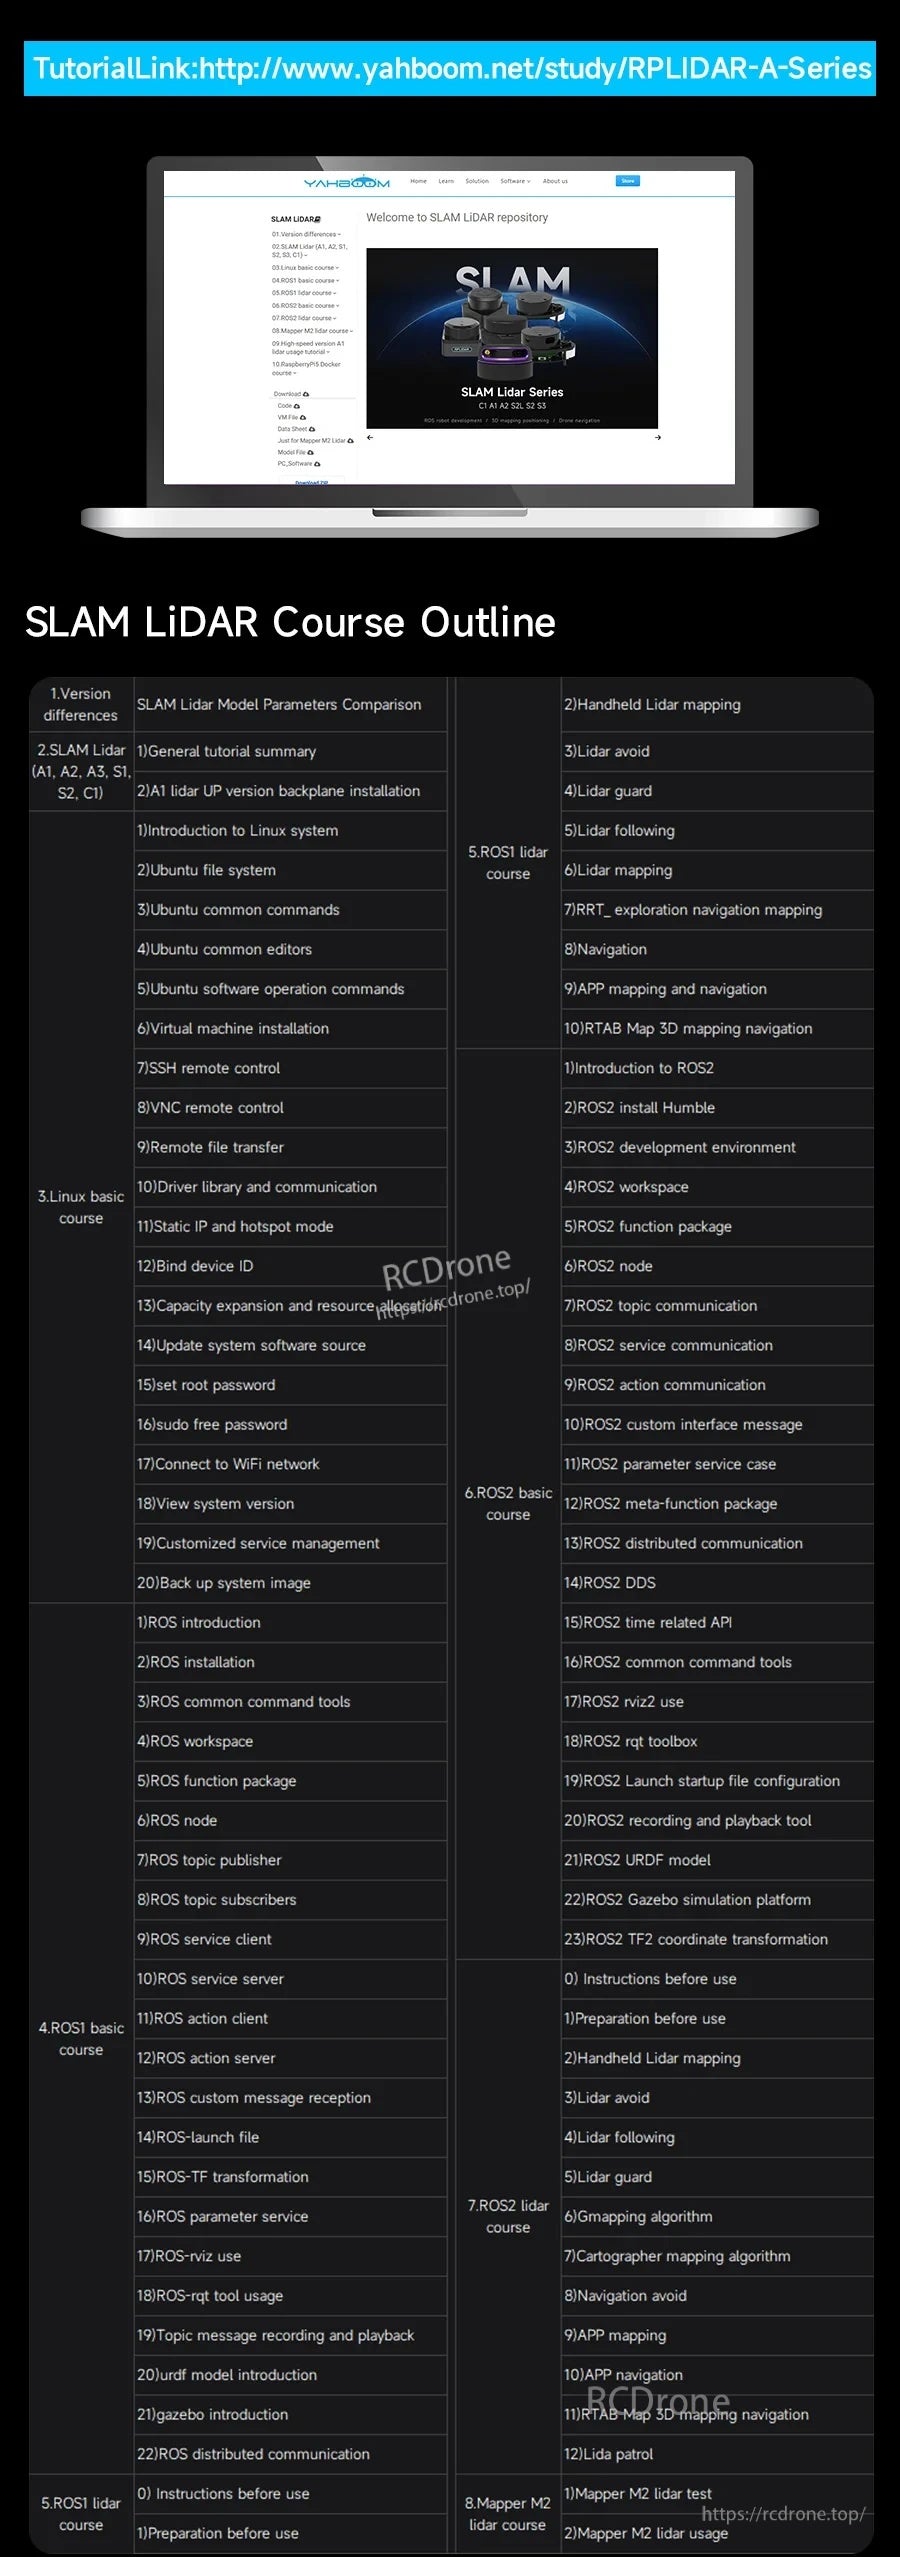Expand the 06.ROS2 basic course section

point(305,306)
